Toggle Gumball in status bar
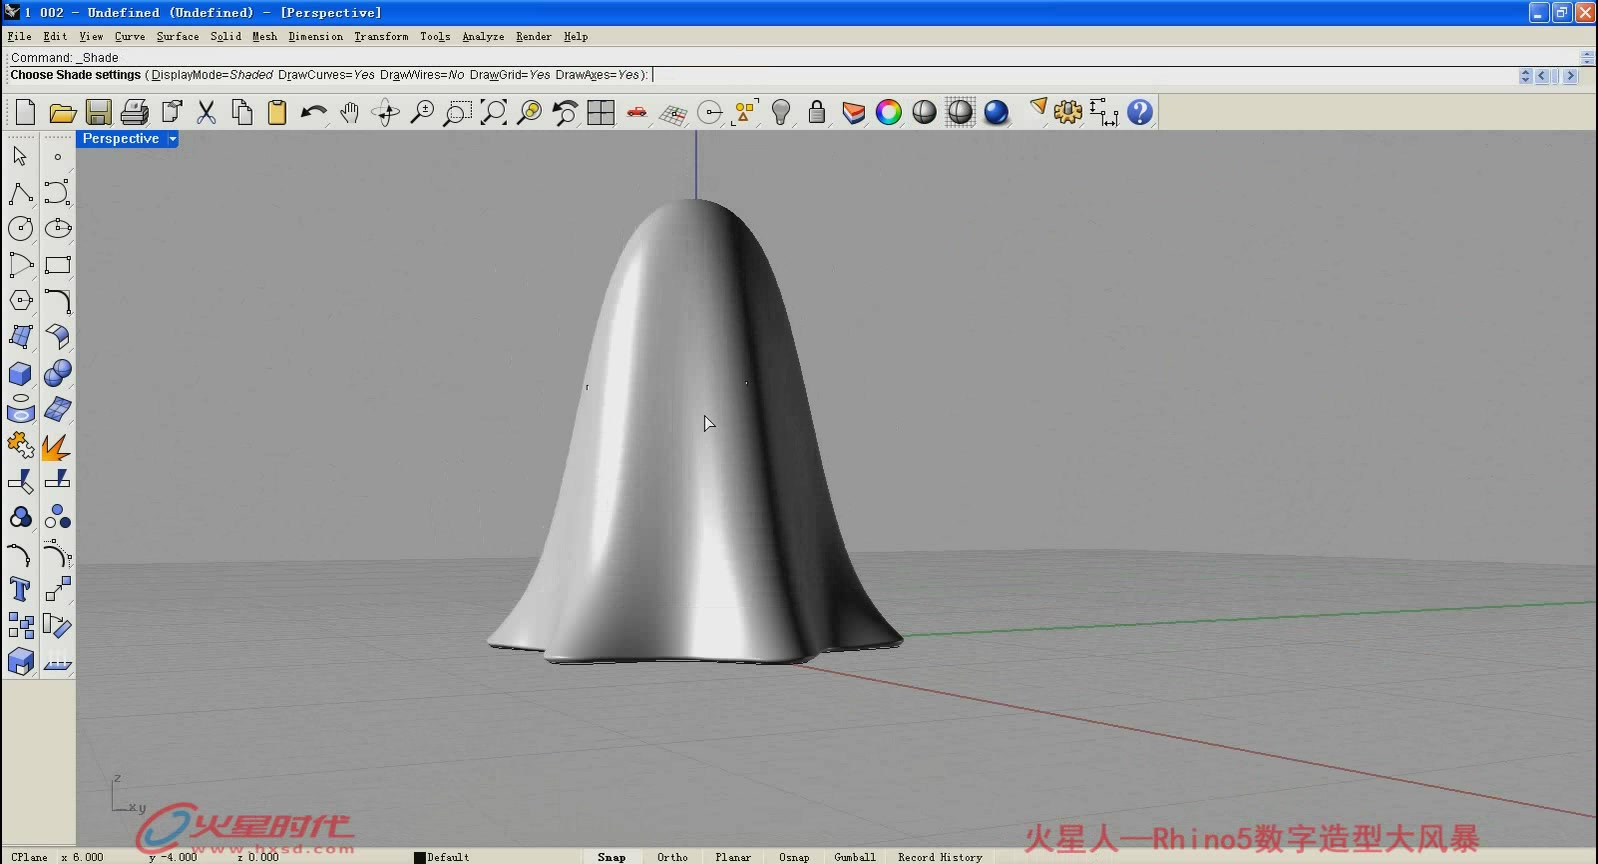The image size is (1598, 864). tap(855, 857)
